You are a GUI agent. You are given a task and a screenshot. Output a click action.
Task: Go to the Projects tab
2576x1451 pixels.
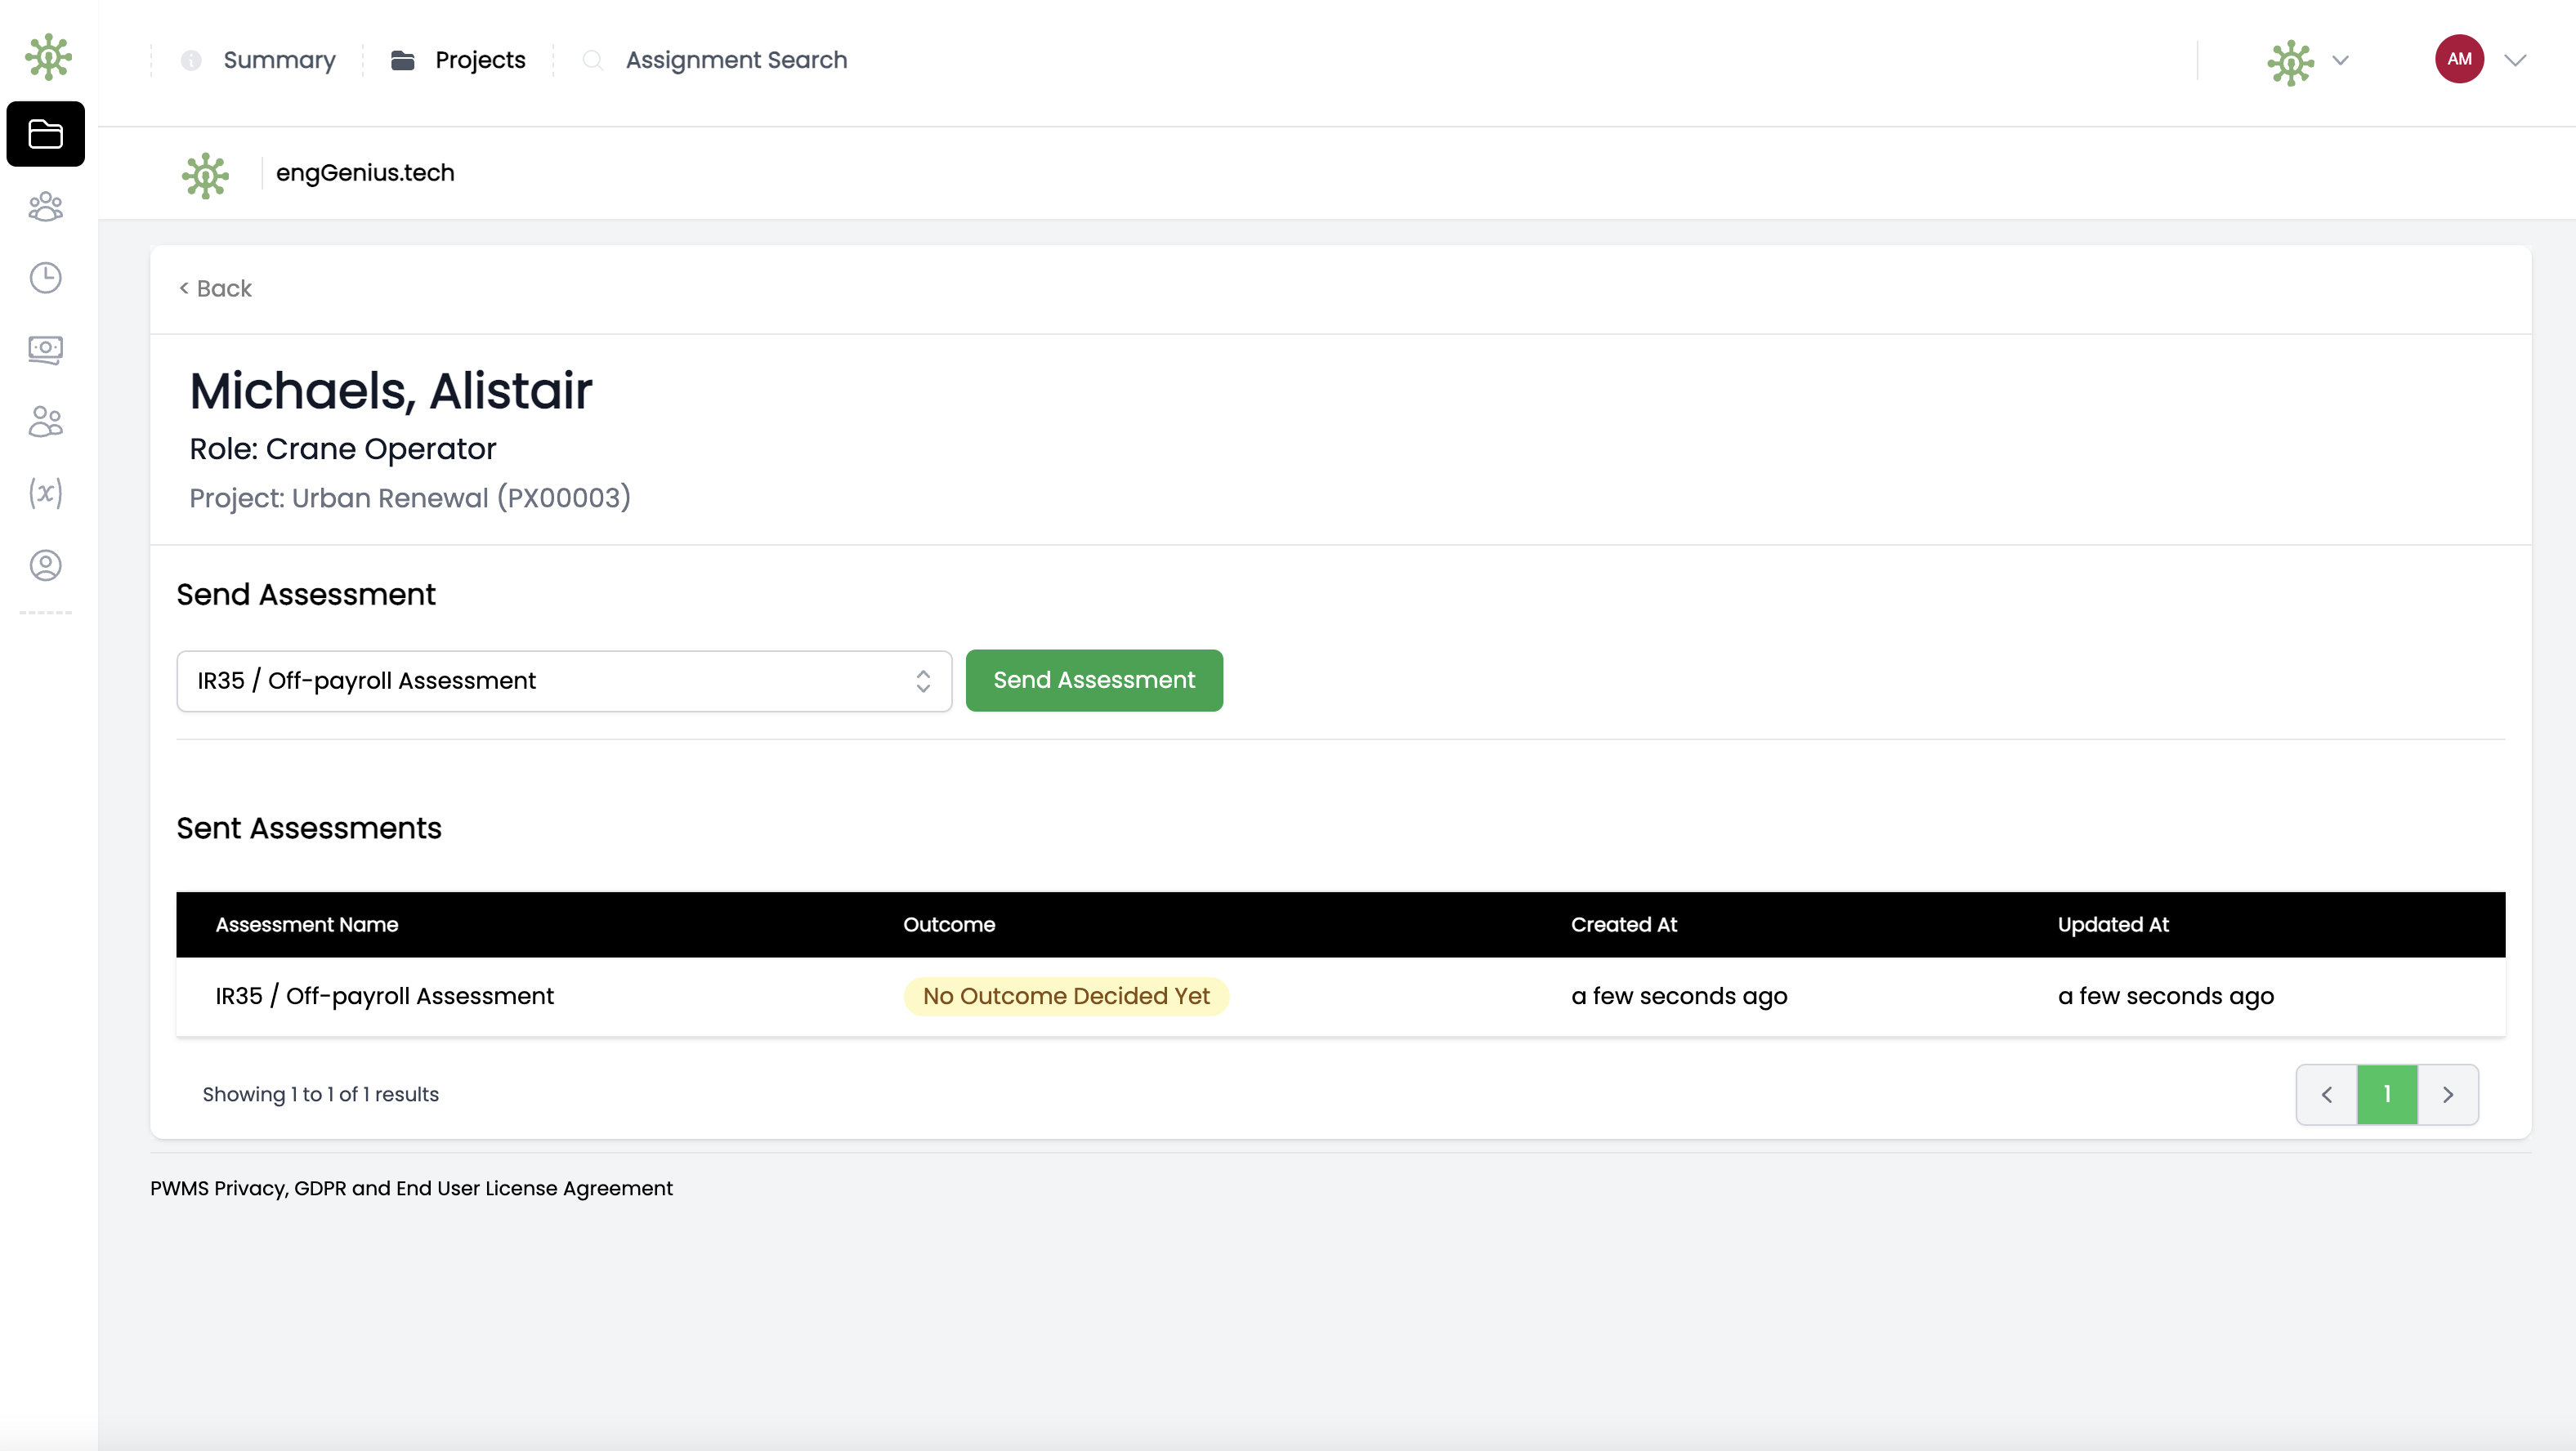click(x=479, y=60)
